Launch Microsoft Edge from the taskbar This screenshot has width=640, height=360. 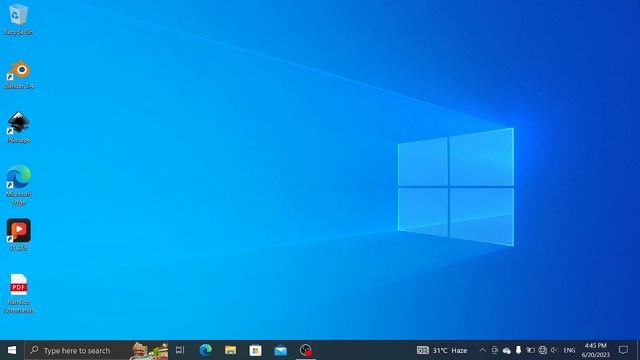click(205, 350)
